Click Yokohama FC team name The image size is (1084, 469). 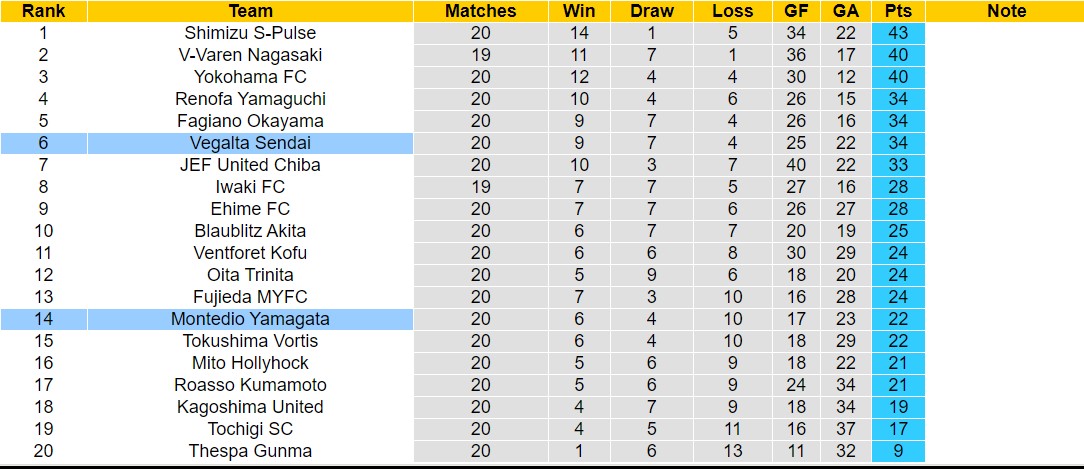pyautogui.click(x=250, y=77)
